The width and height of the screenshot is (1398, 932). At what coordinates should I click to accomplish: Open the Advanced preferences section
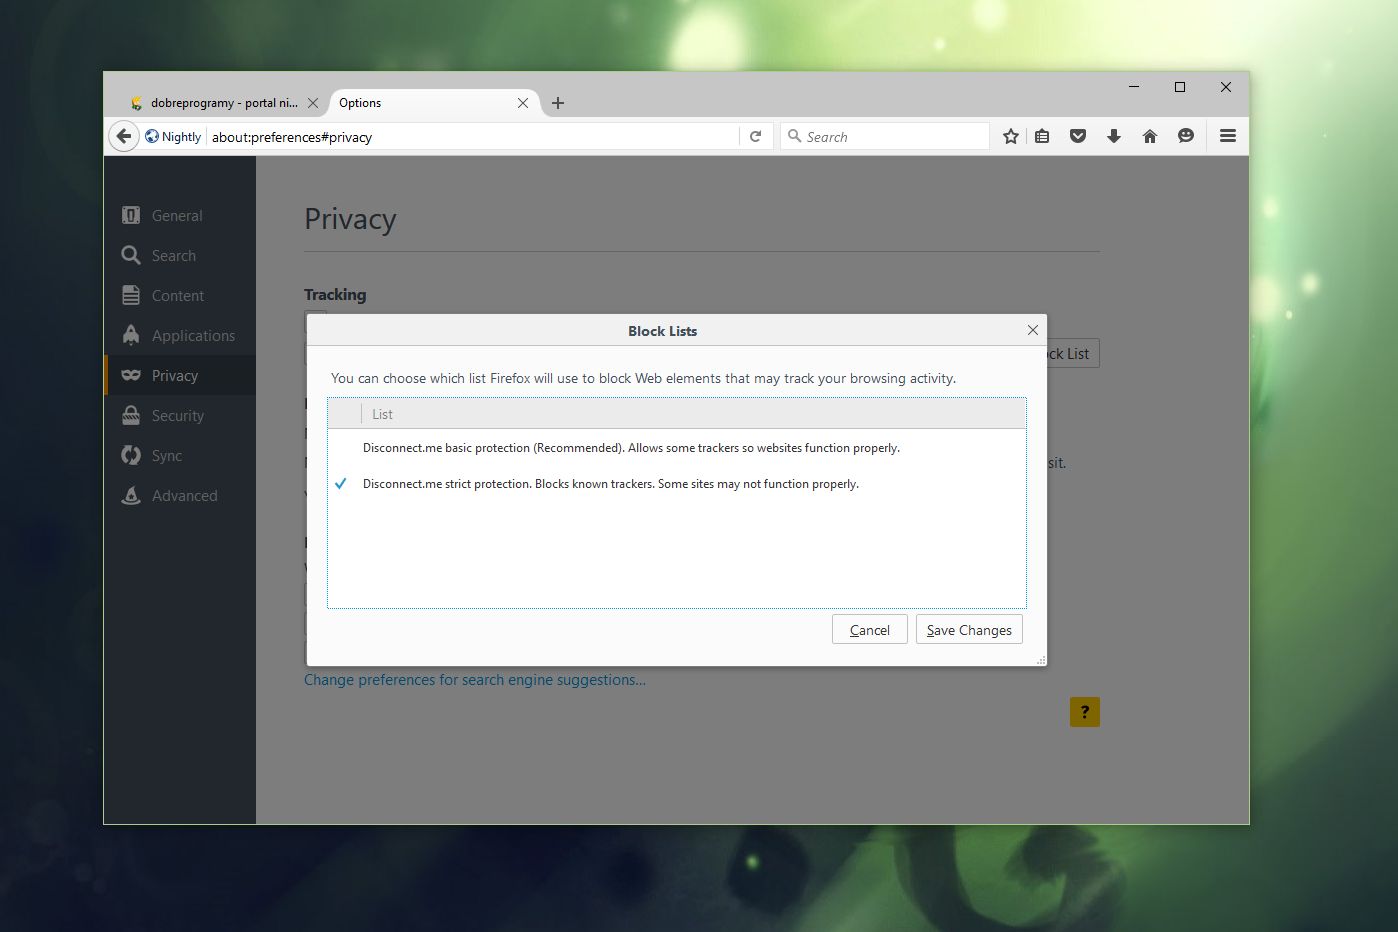[180, 495]
